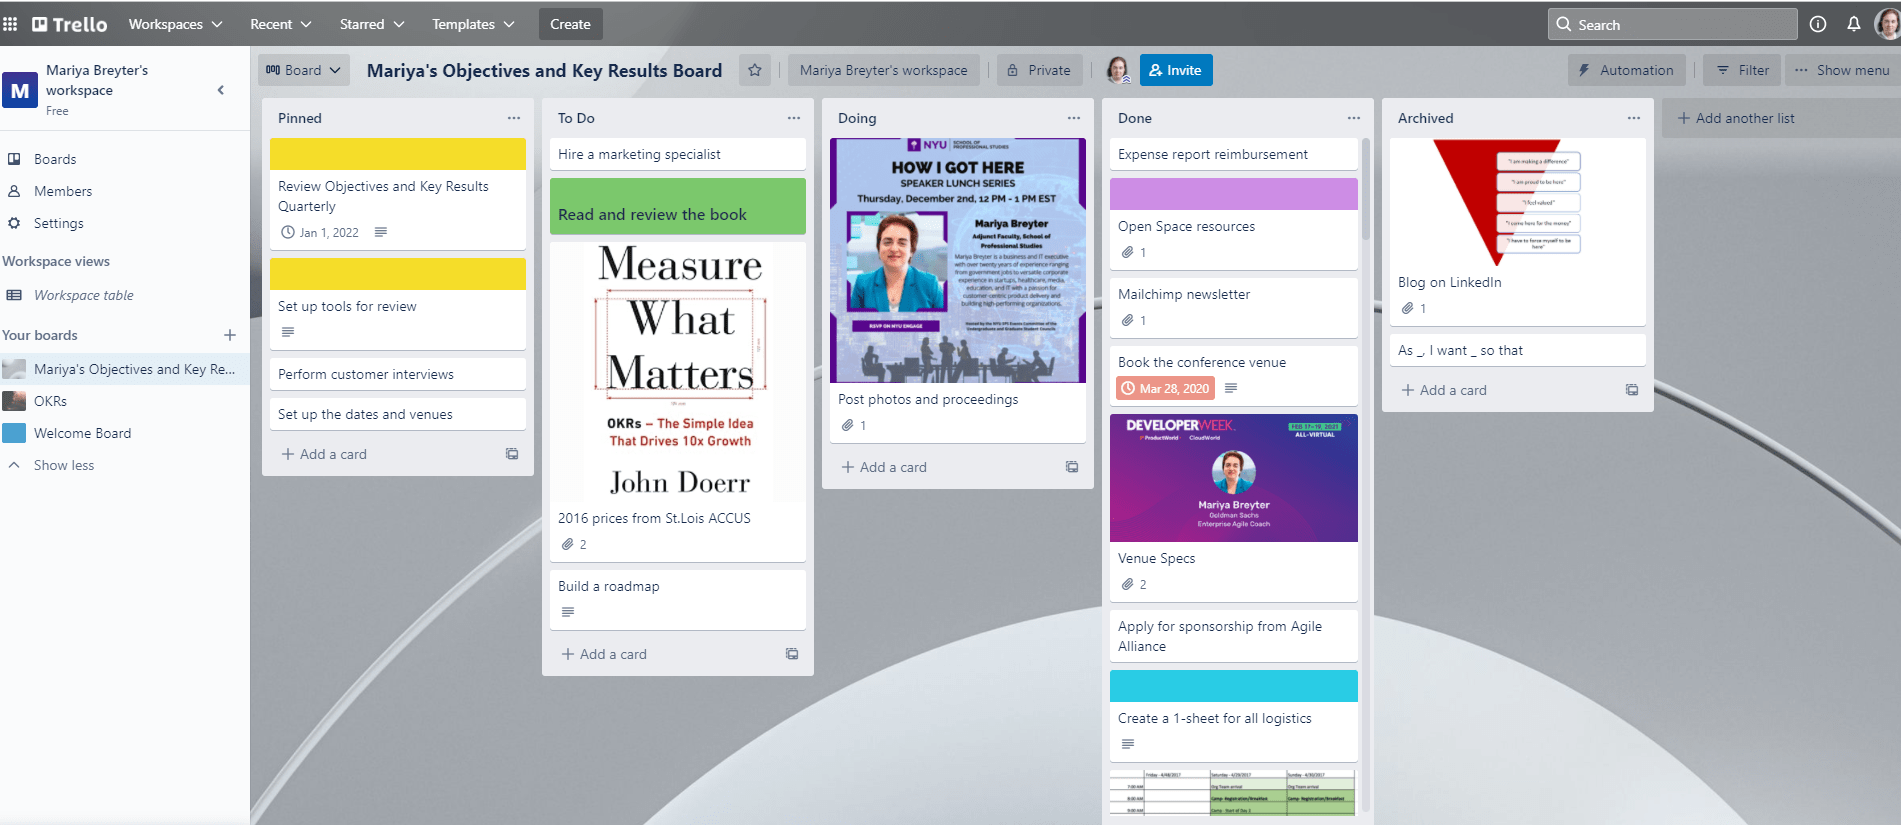
Task: Open Archived list three-dot menu
Action: click(1634, 118)
